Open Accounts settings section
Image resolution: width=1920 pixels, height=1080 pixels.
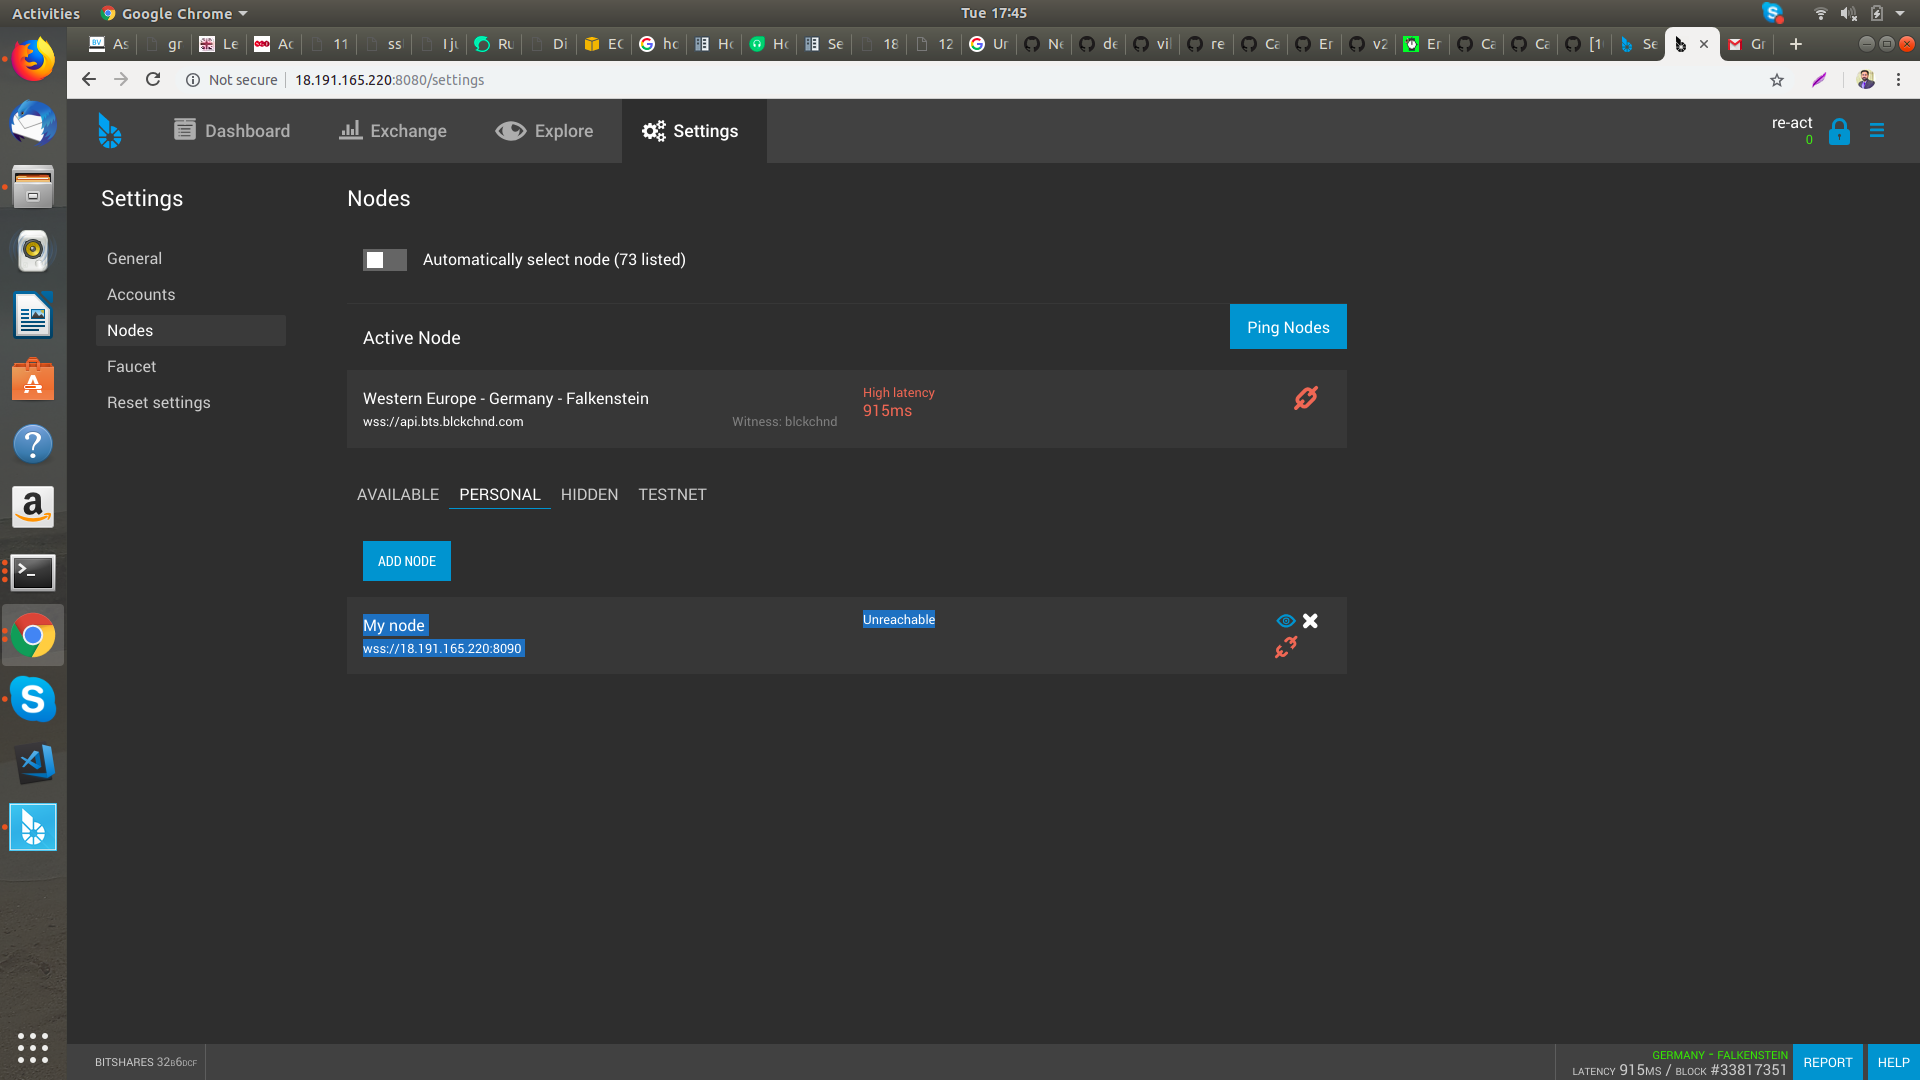(141, 294)
